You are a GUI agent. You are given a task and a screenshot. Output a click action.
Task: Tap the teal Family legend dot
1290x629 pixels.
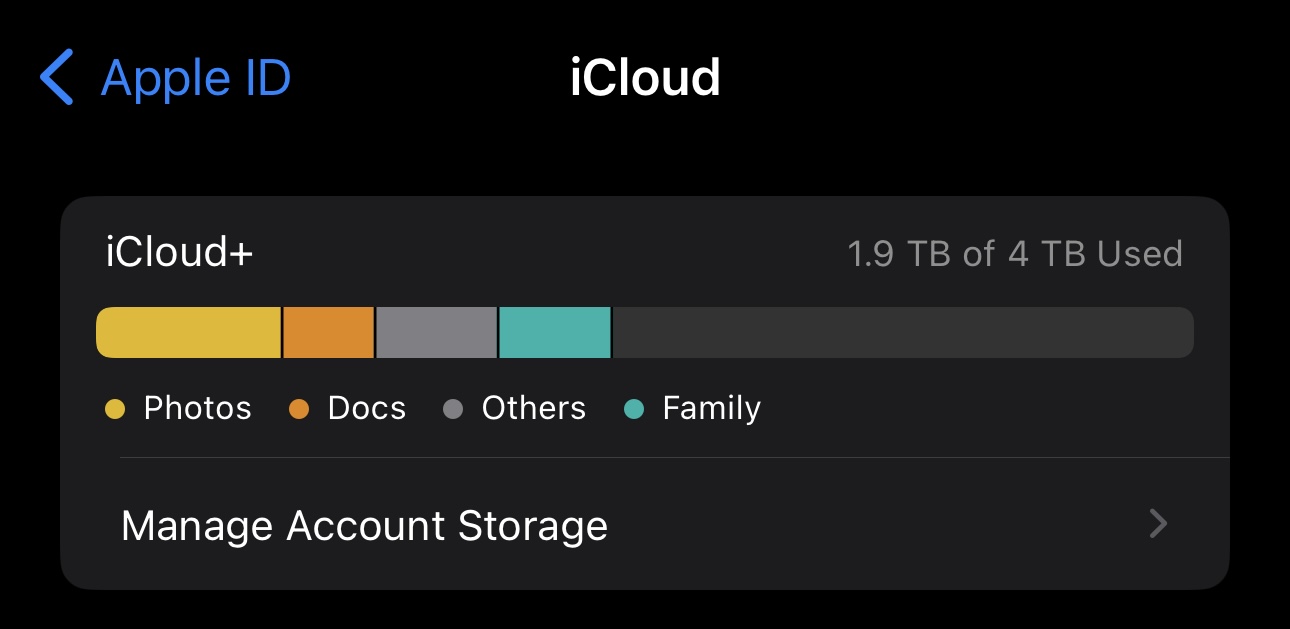(x=634, y=409)
